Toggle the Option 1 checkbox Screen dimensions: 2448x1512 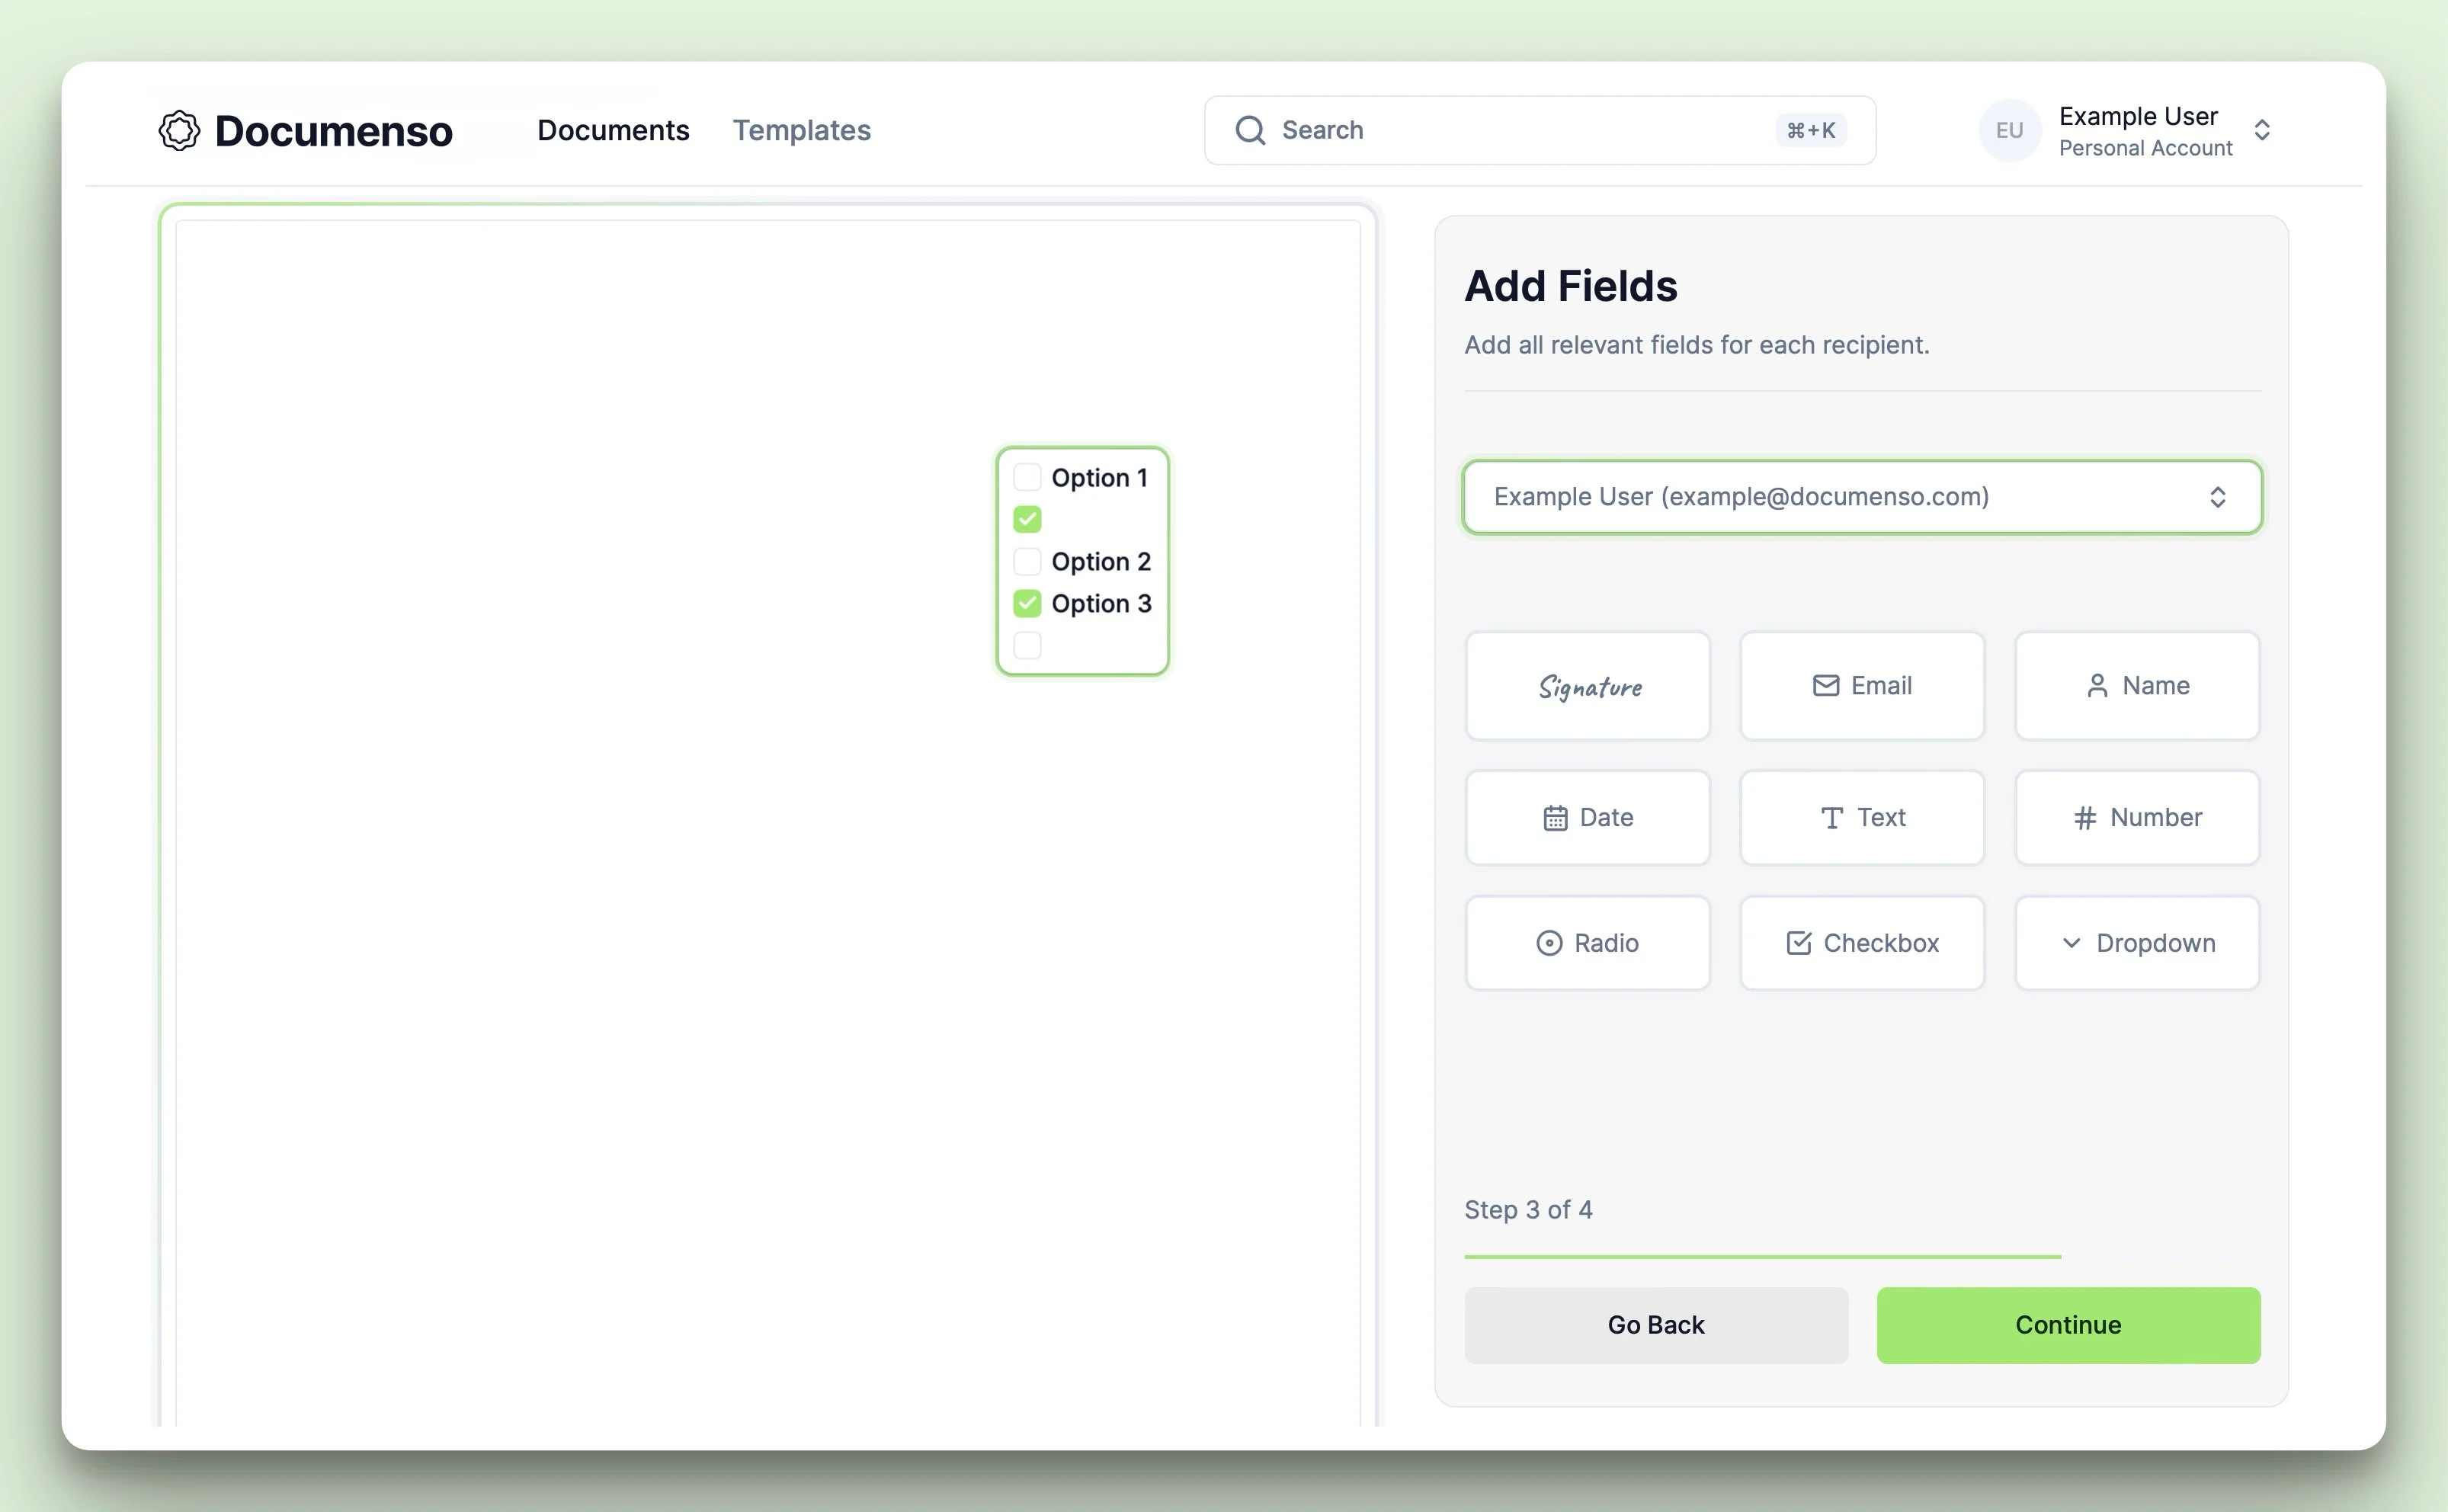point(1024,476)
